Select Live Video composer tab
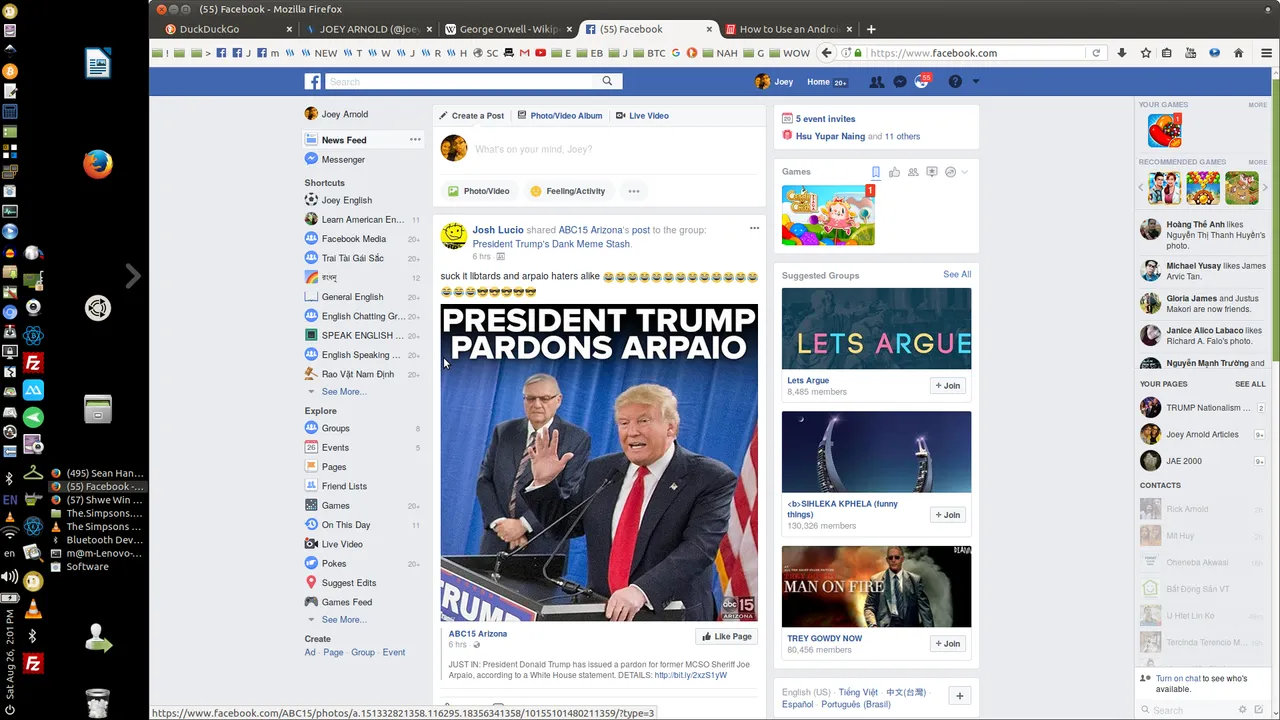1280x720 pixels. (642, 116)
